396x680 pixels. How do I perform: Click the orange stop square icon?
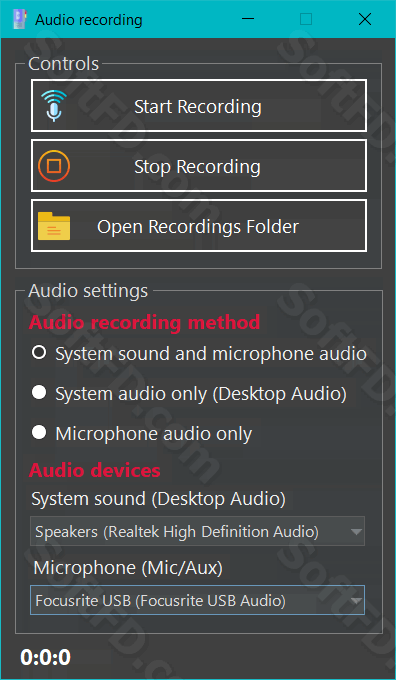(54, 166)
